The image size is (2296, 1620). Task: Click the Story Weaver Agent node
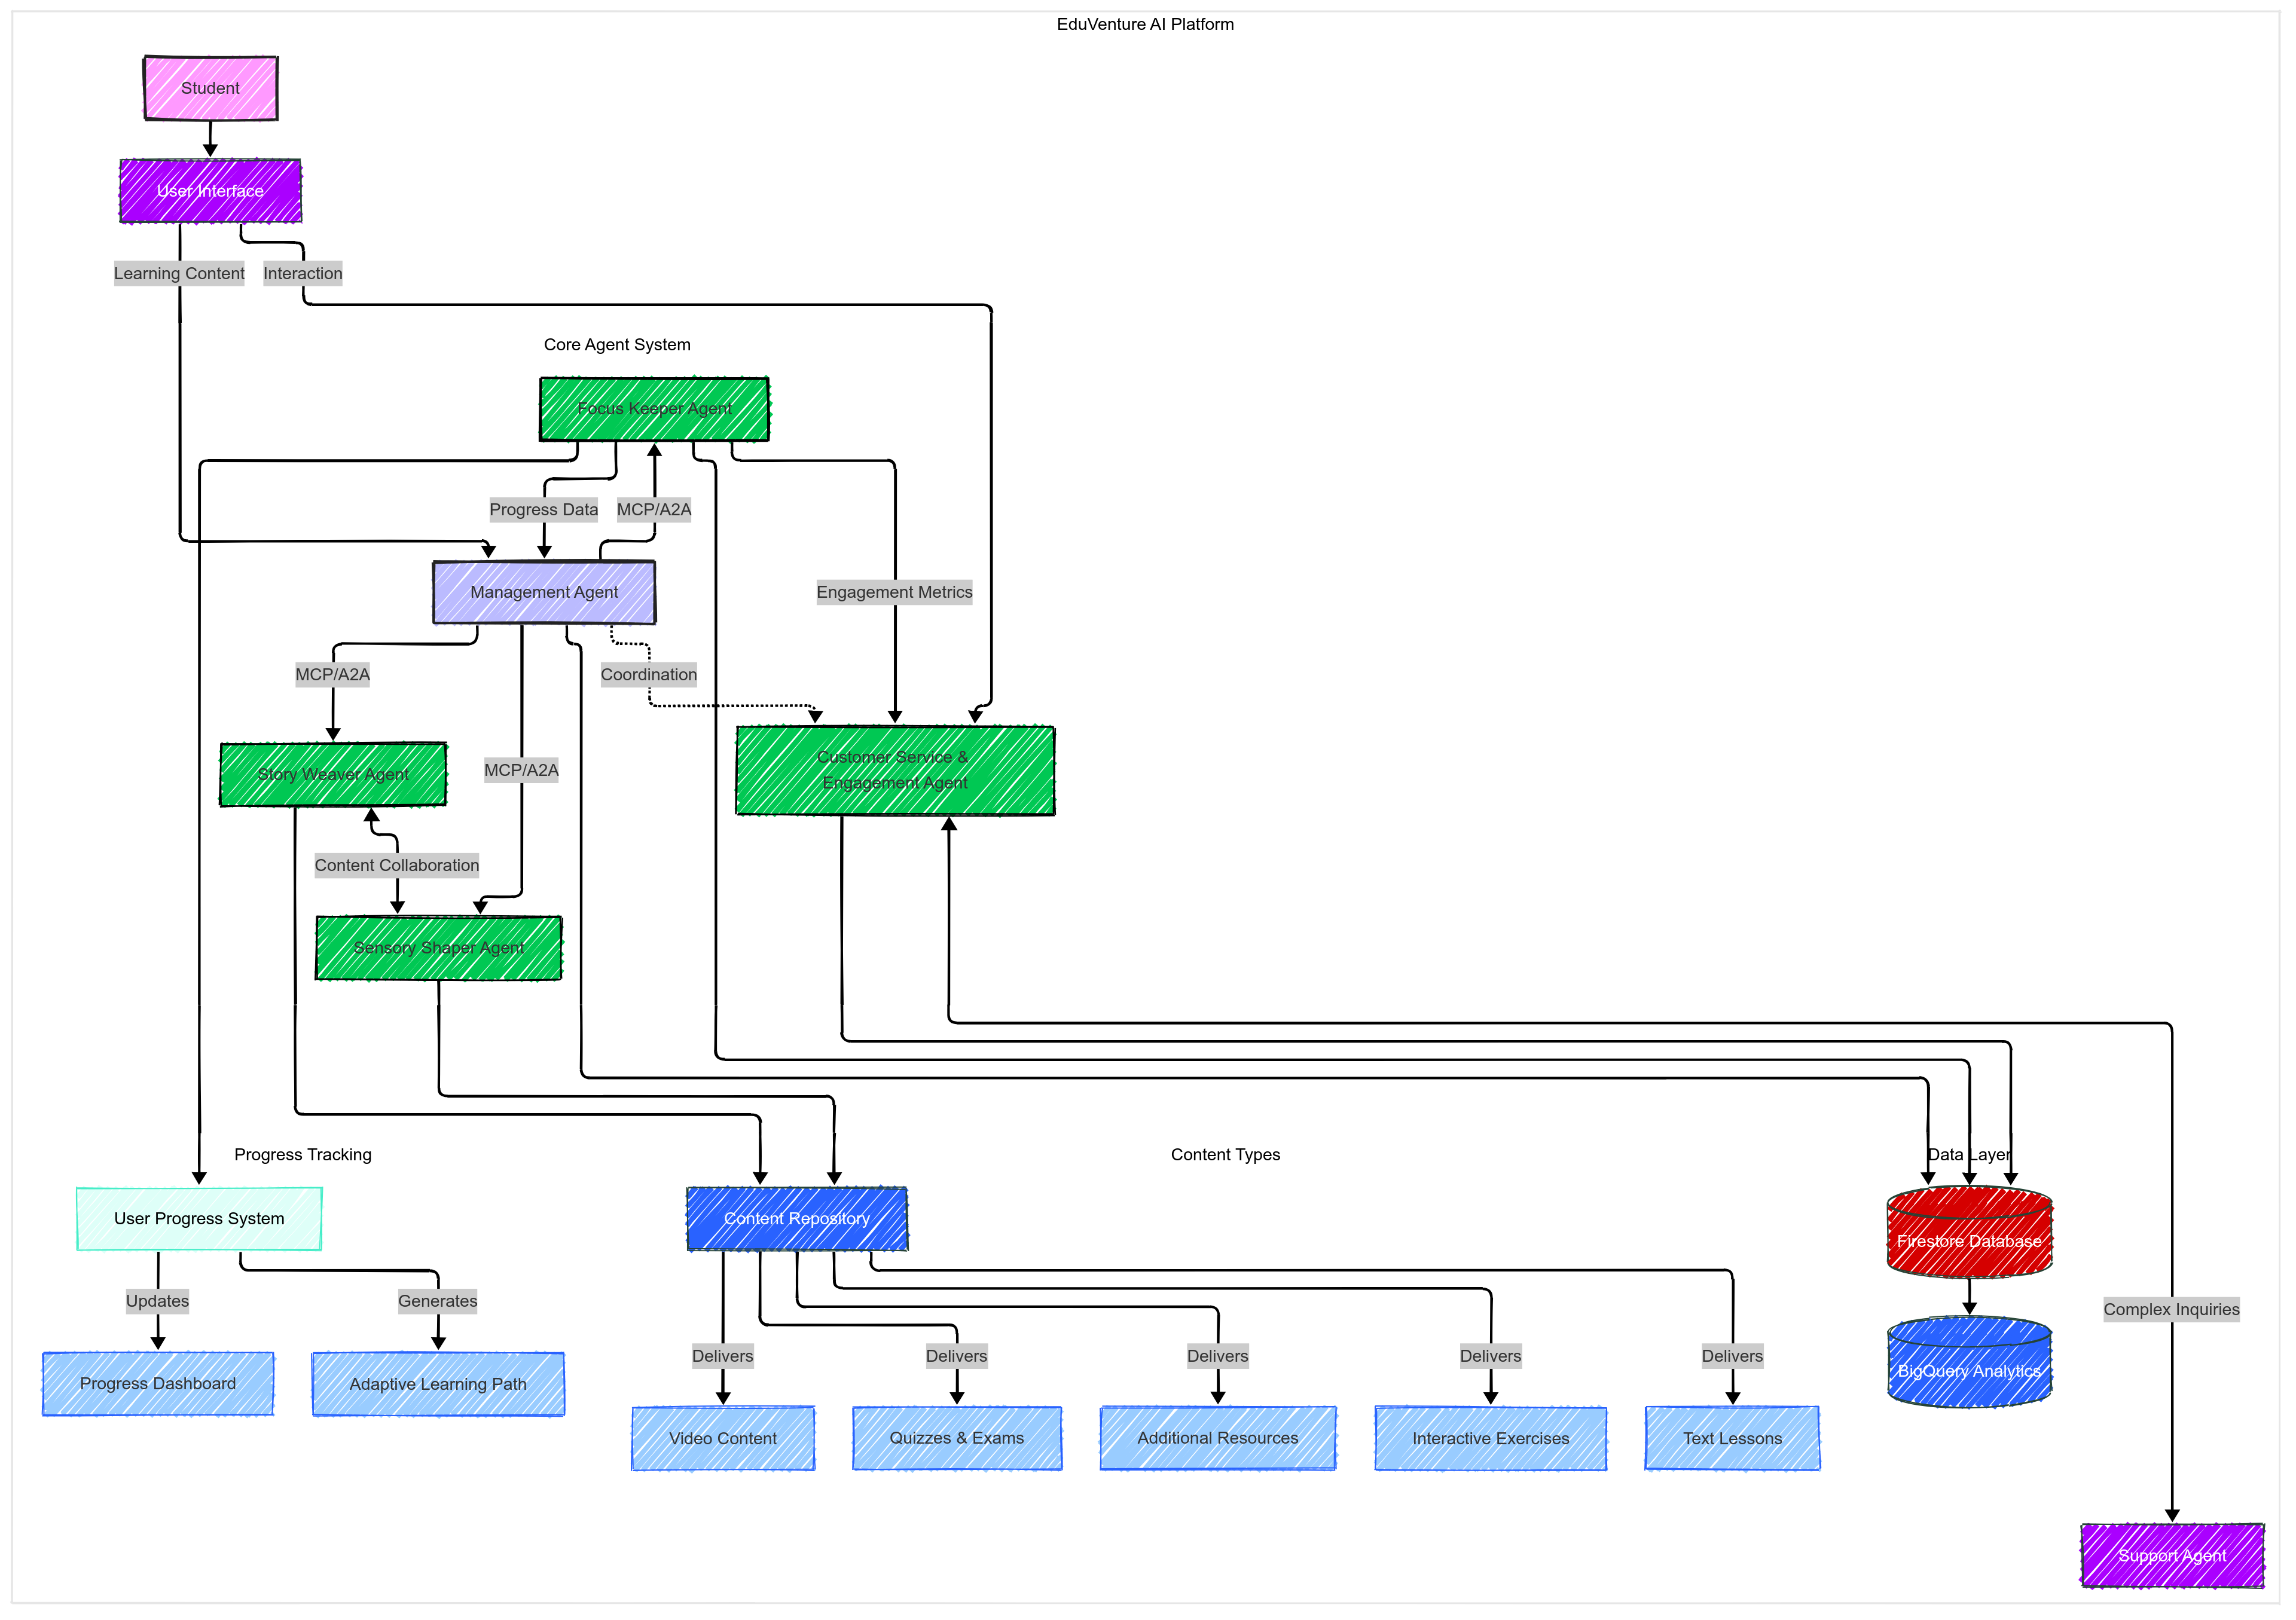pyautogui.click(x=333, y=774)
